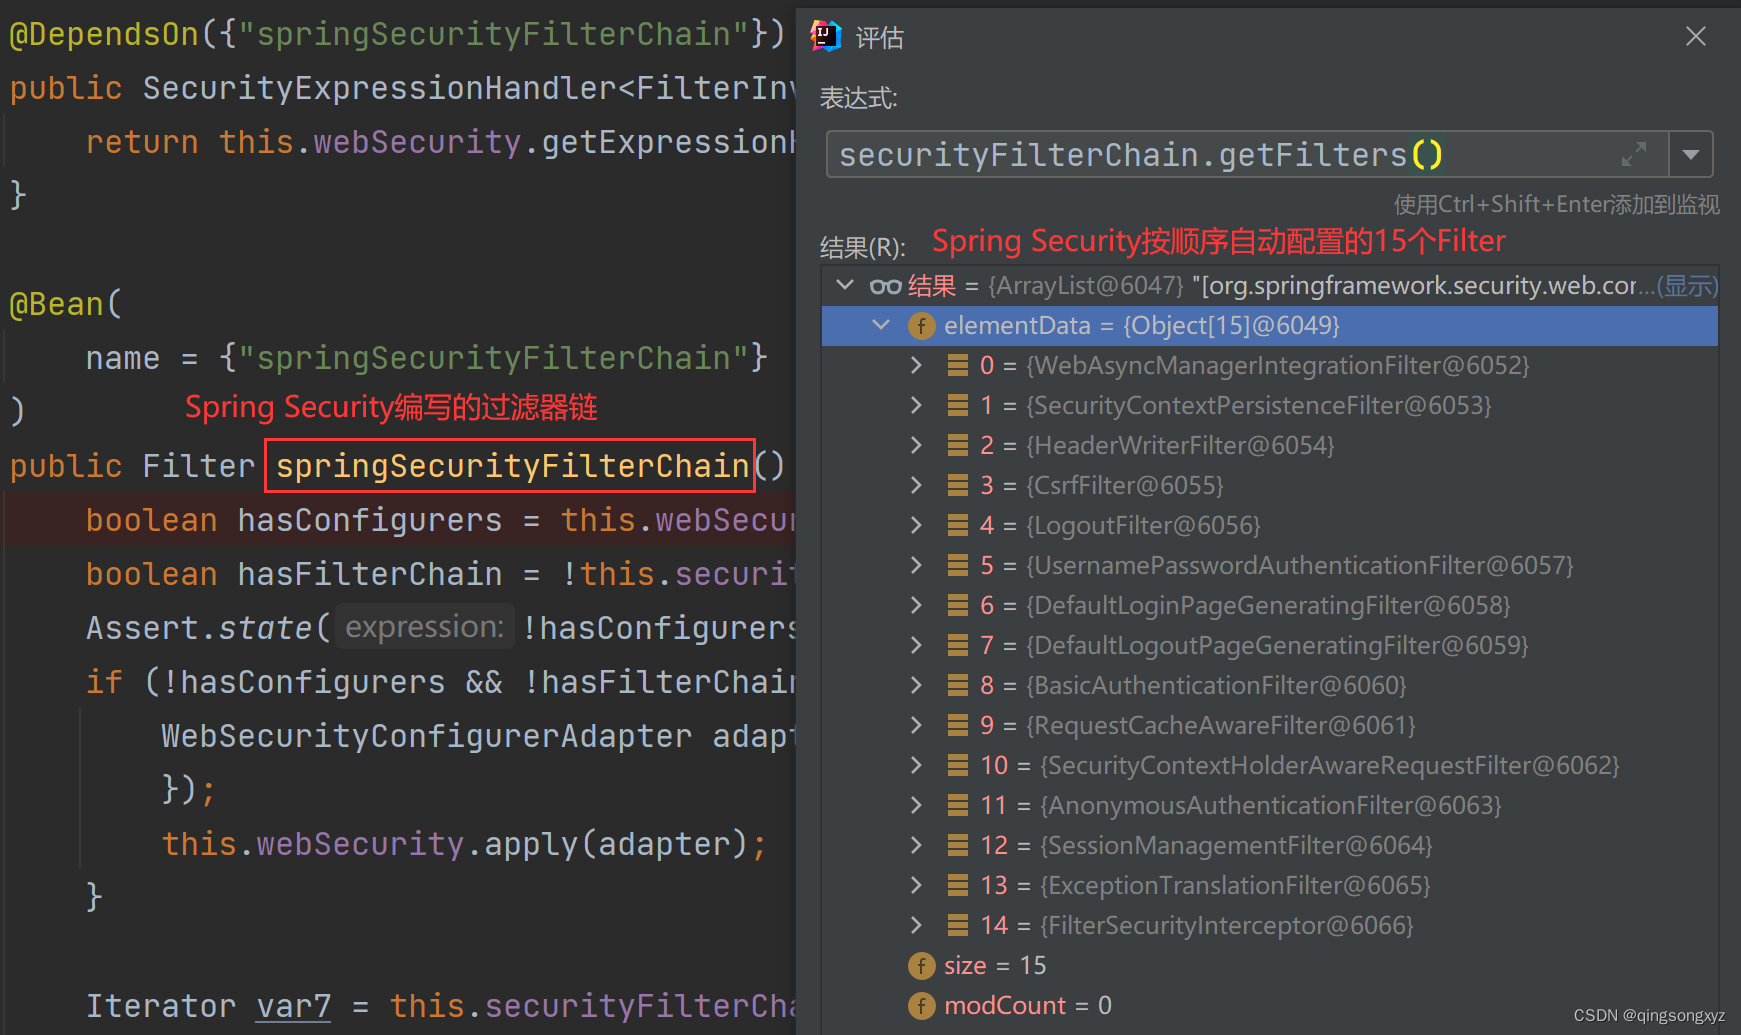Select the LogoutFilter@6056 row text
1741x1035 pixels.
point(1120,525)
